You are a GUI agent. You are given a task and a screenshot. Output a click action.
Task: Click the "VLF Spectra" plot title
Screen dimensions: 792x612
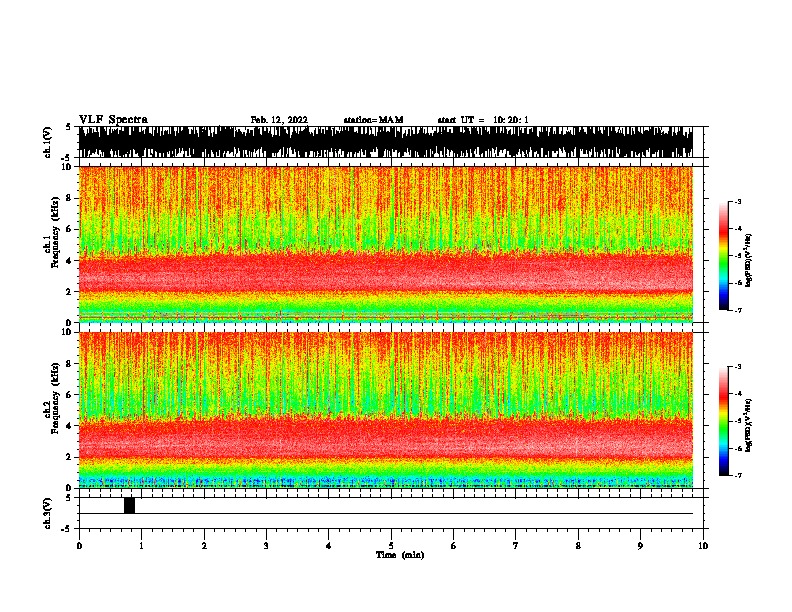113,120
